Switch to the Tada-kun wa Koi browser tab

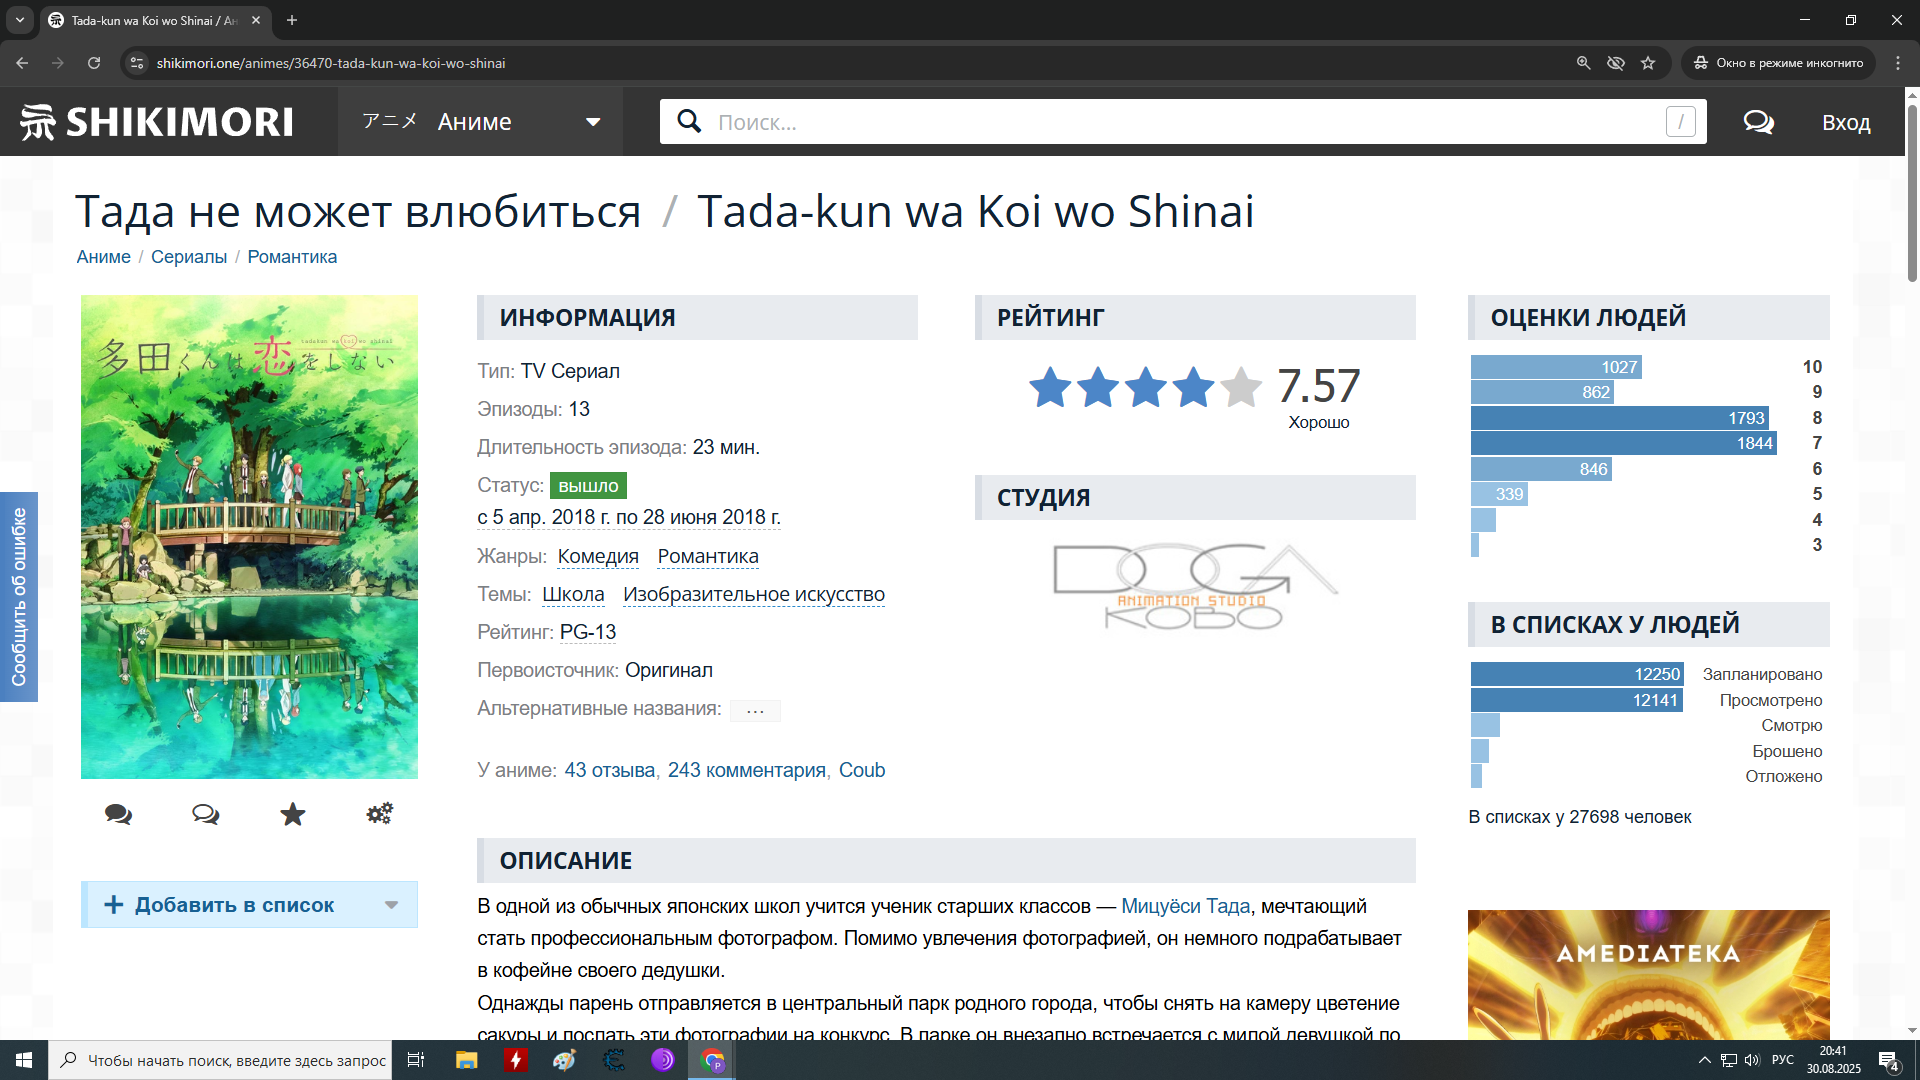153,20
